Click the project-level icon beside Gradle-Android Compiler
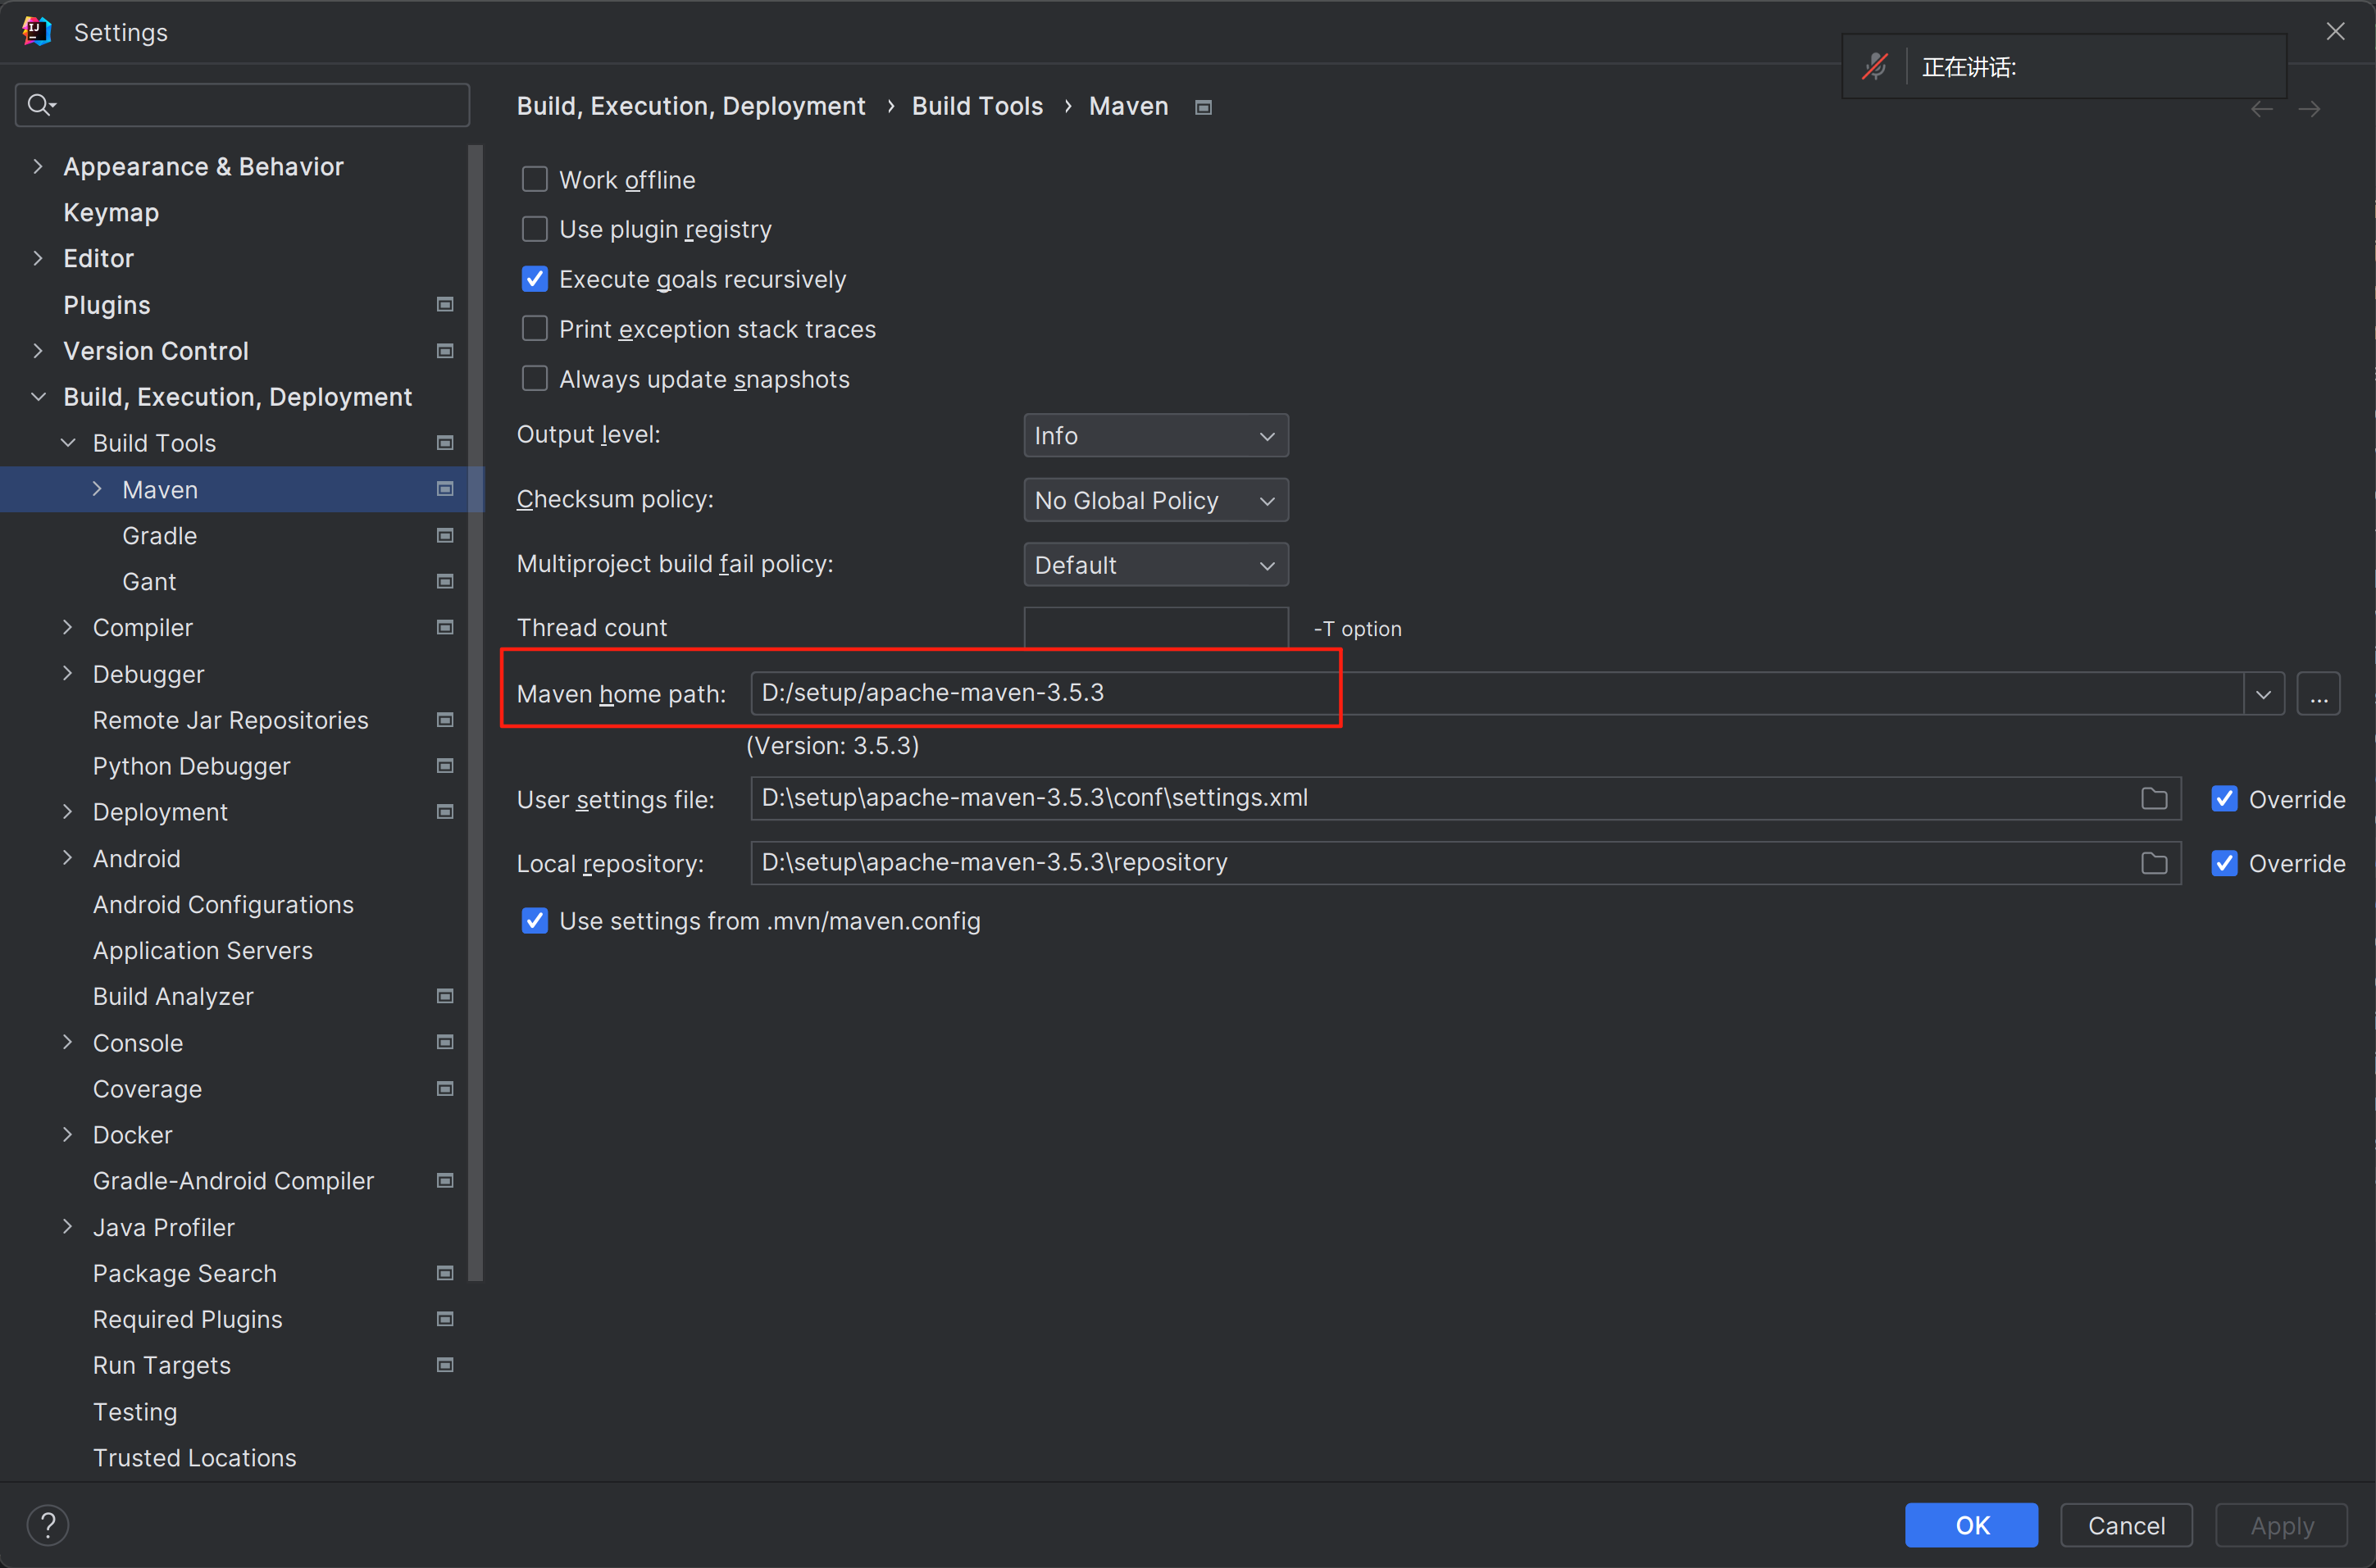Screen dimensions: 2376x1568 click(445, 1180)
